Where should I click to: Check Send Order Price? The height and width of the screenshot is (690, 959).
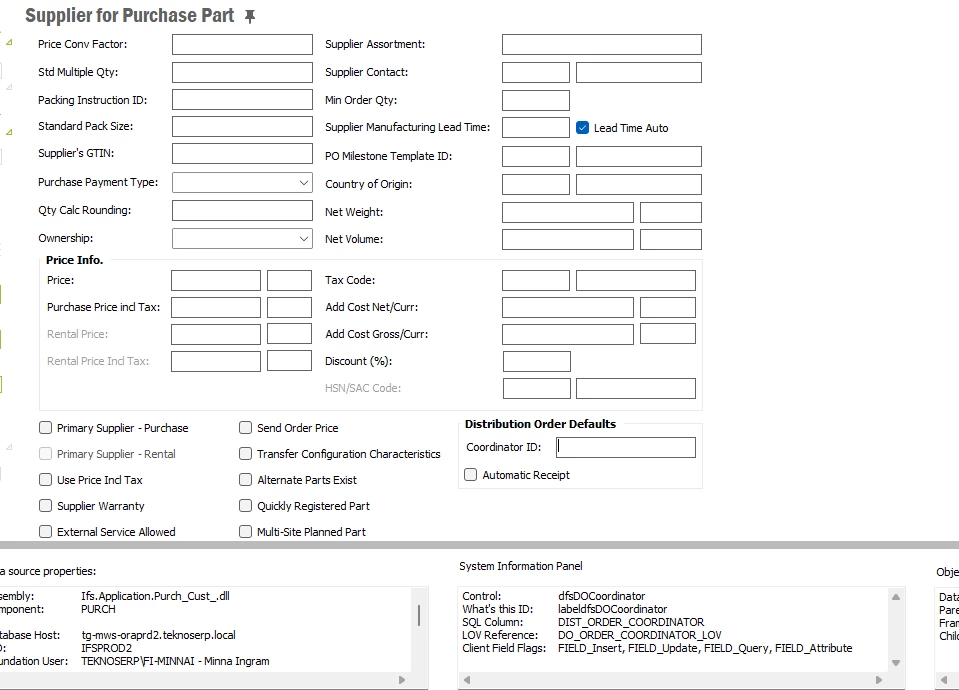[x=245, y=428]
